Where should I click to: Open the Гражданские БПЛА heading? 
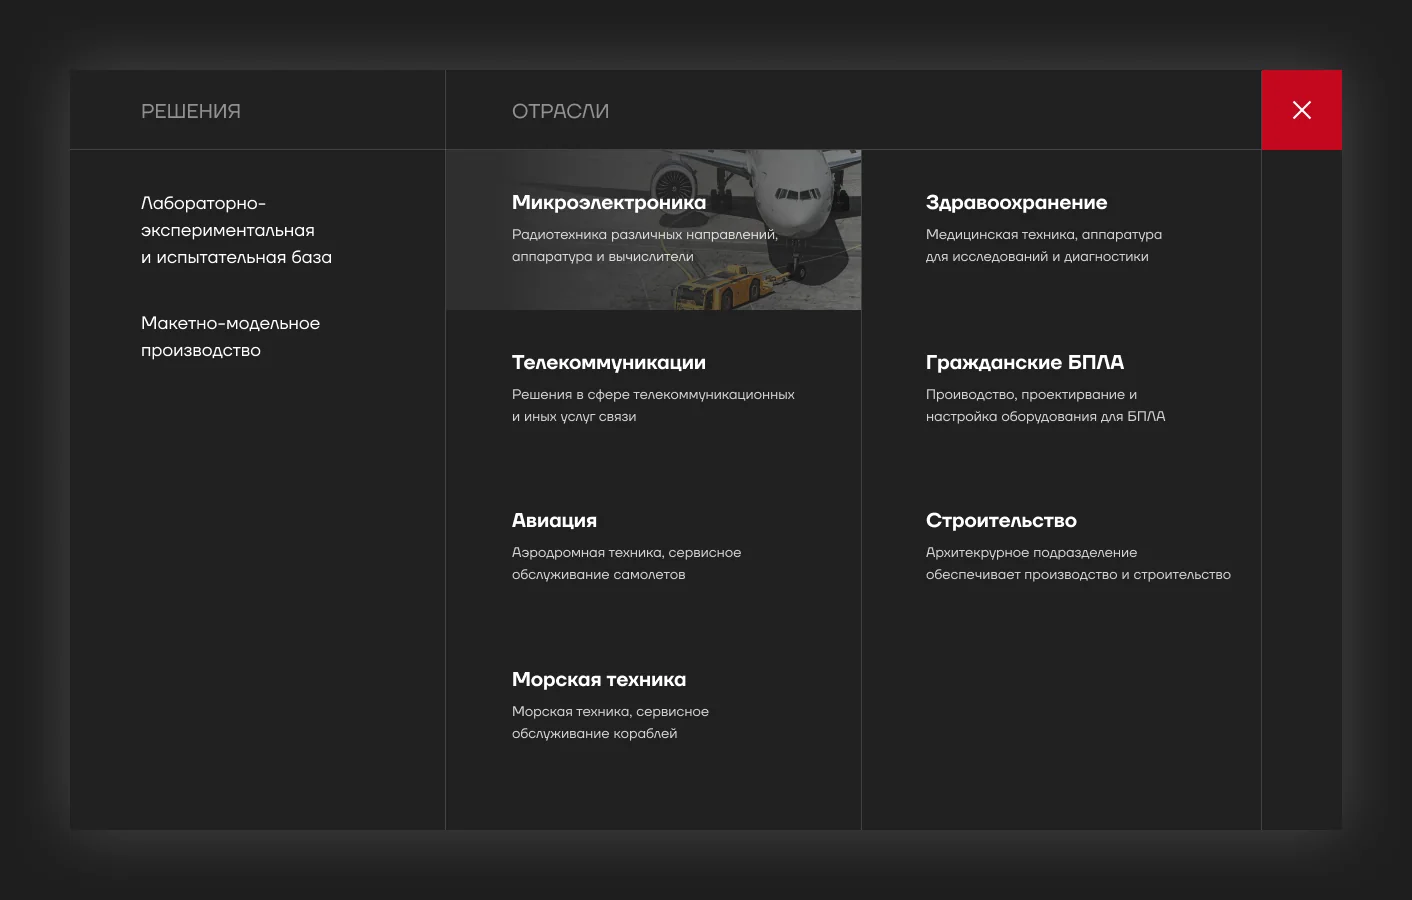point(1025,363)
